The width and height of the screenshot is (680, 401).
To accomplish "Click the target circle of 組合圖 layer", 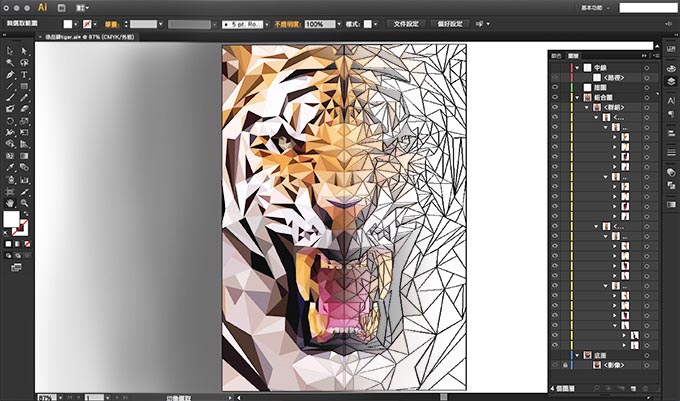I will tap(647, 98).
